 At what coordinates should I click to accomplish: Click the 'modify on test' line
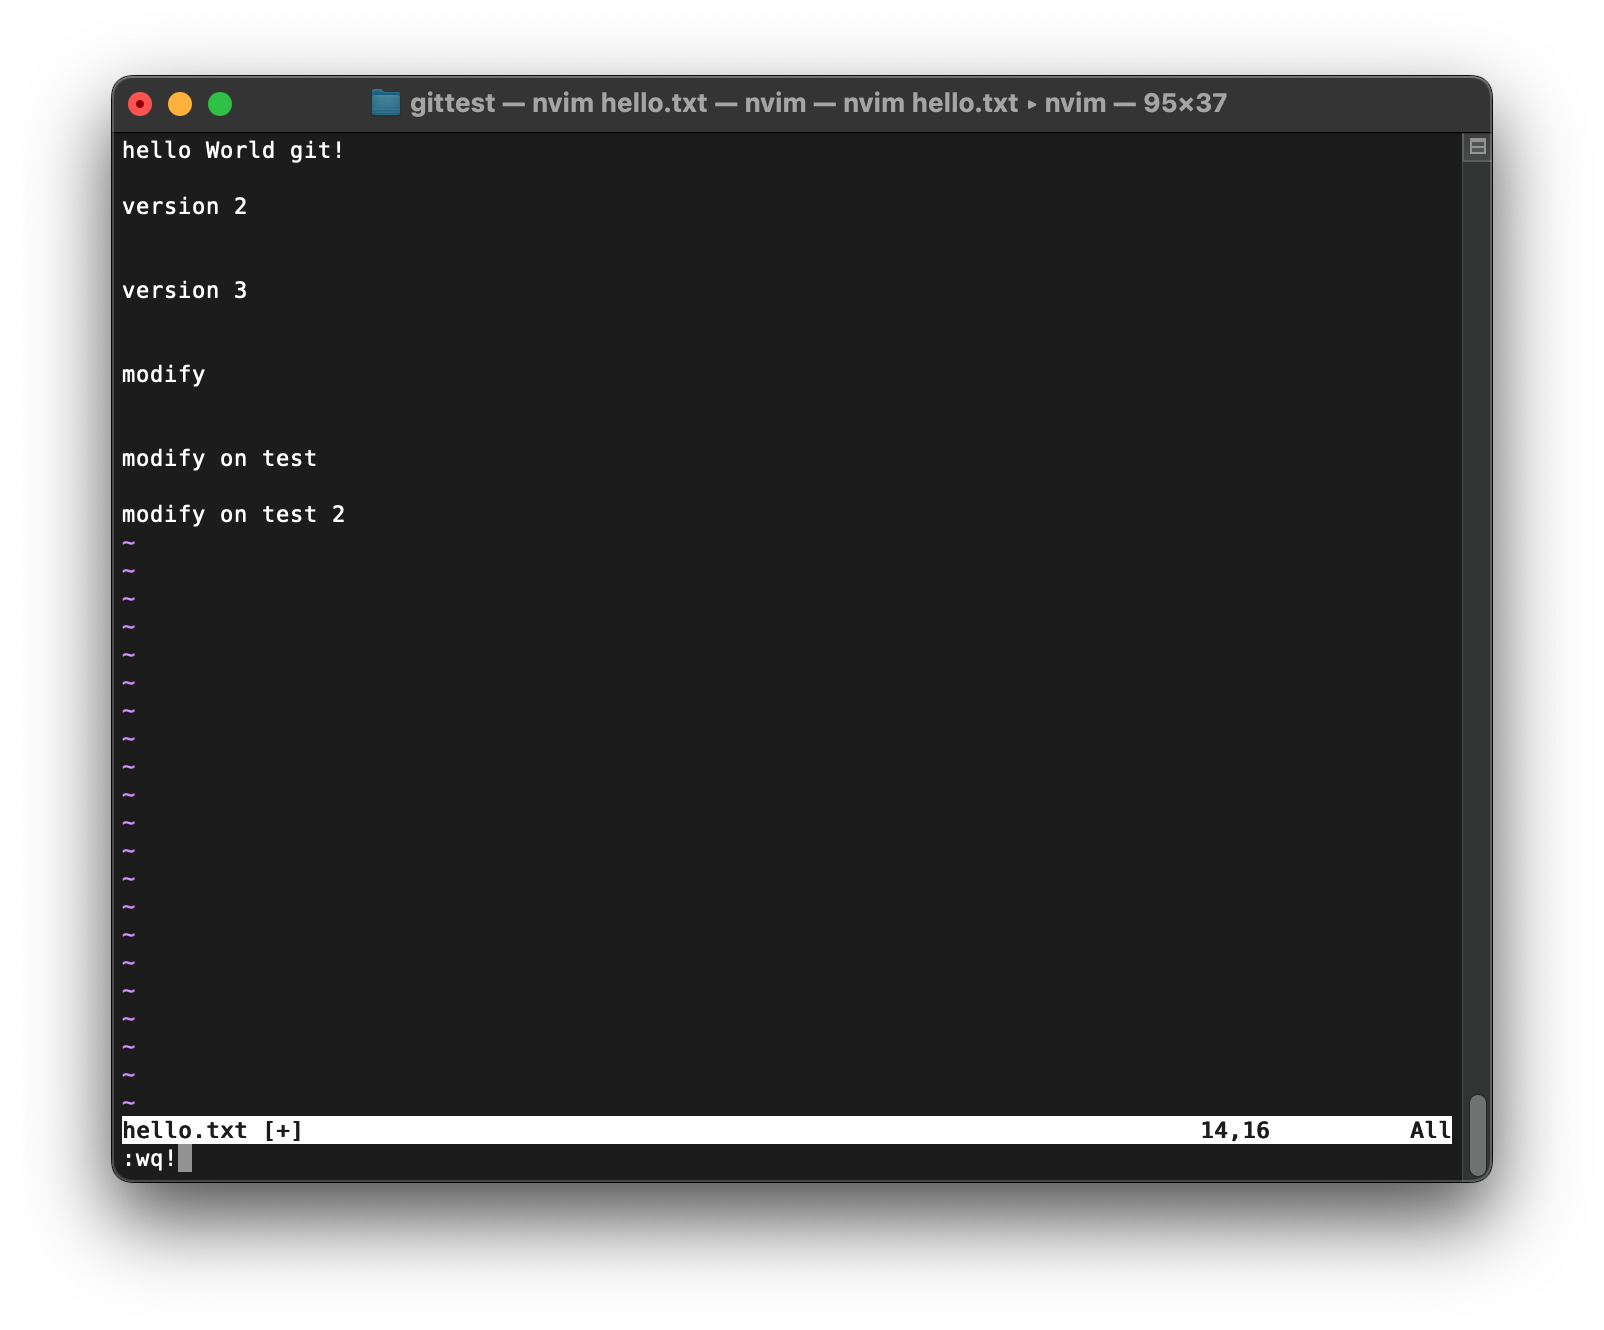[x=219, y=458]
